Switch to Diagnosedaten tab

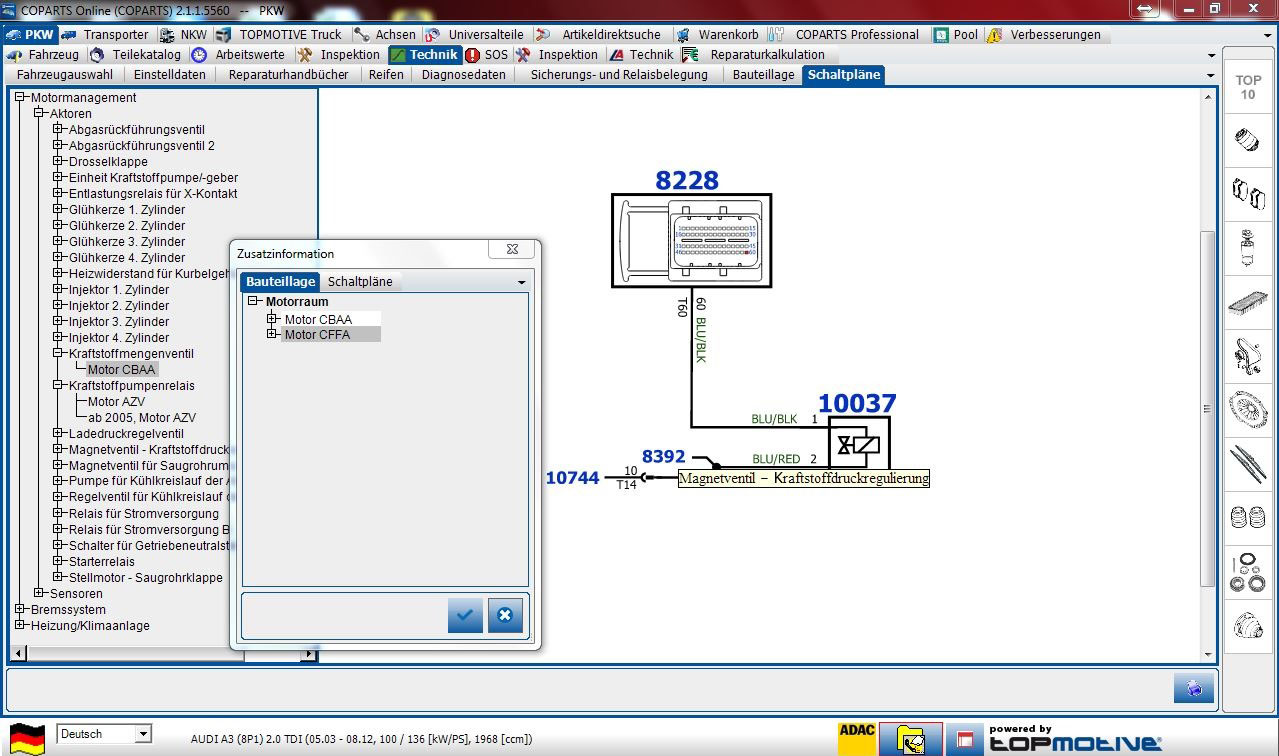point(463,75)
